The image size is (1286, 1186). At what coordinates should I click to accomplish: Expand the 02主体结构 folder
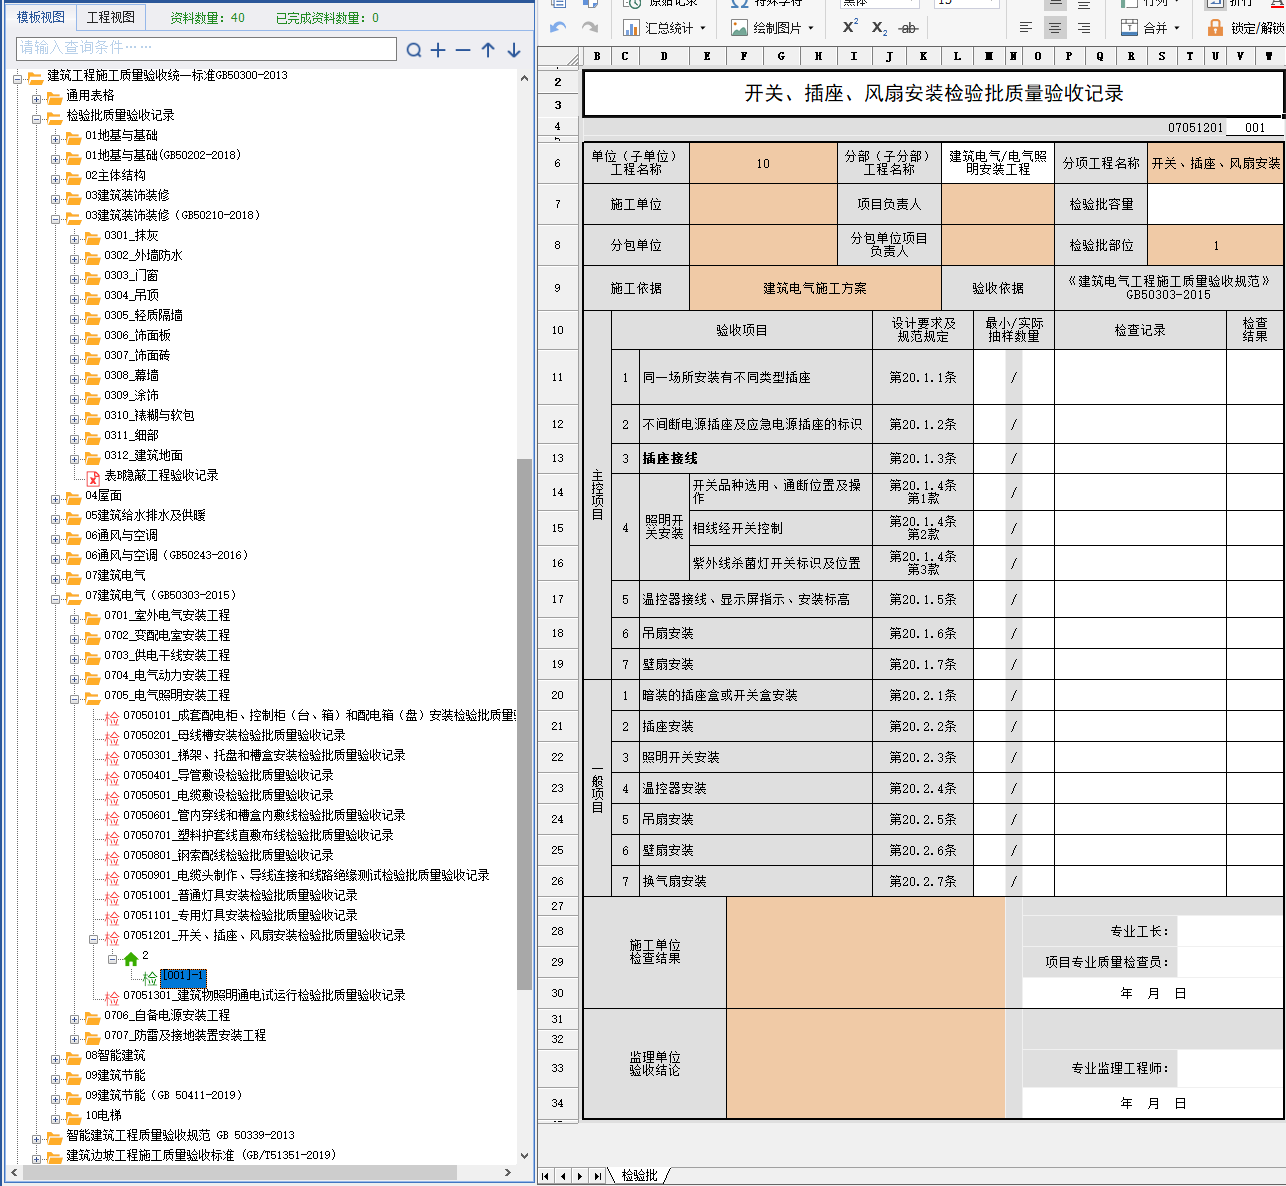pos(56,178)
